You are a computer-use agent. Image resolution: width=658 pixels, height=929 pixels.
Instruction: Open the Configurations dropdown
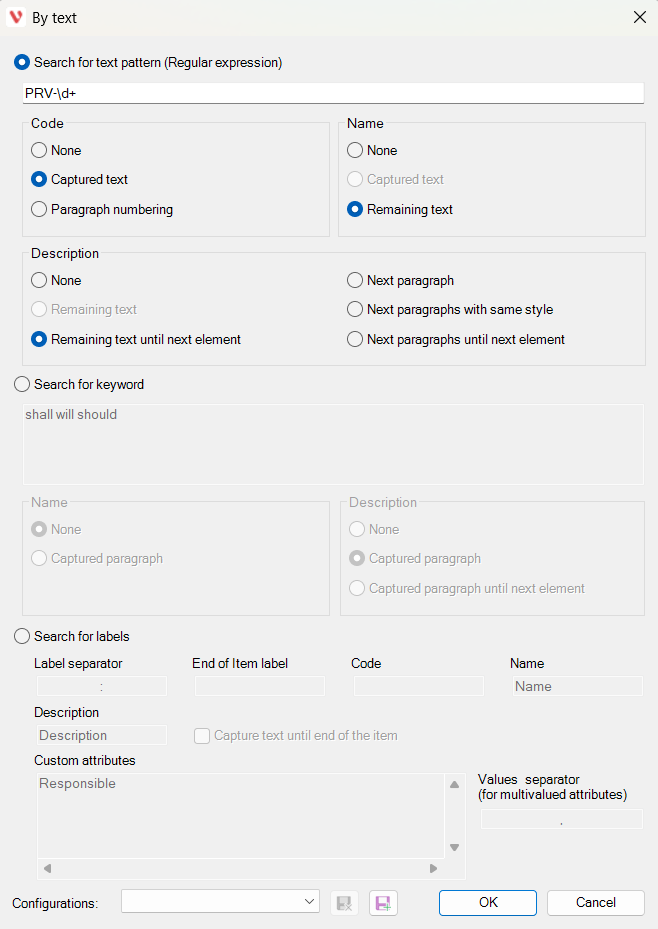(x=220, y=902)
